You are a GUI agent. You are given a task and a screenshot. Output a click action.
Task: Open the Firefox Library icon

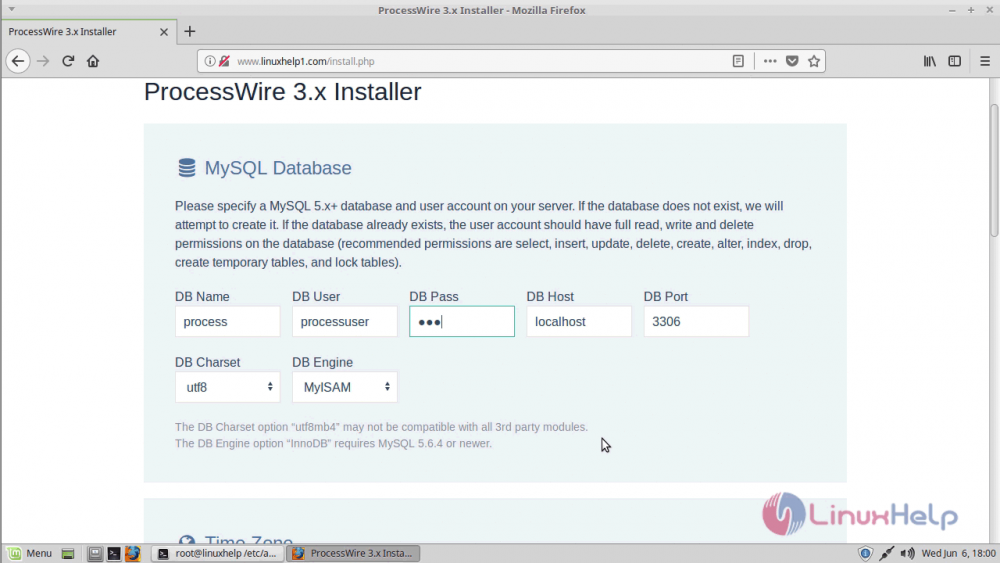click(x=929, y=61)
